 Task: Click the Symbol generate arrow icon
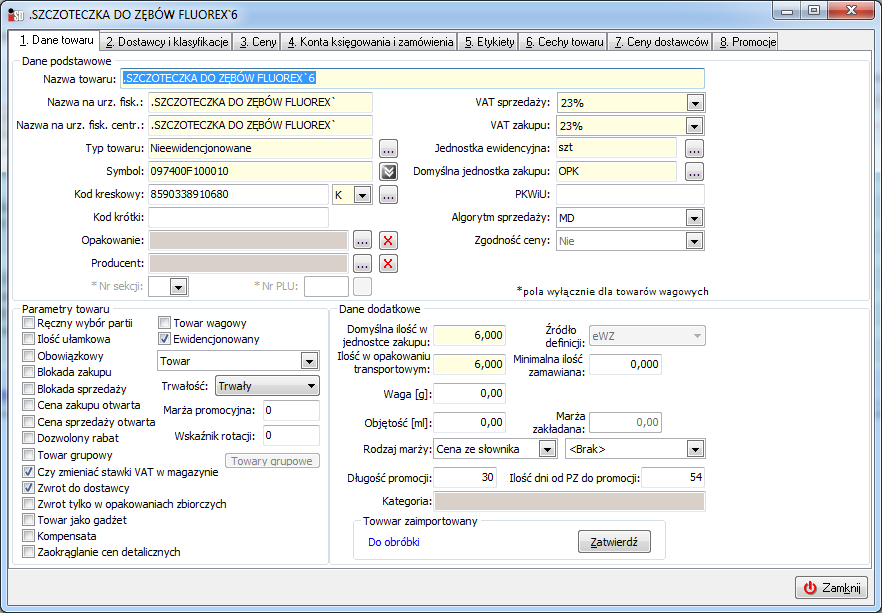click(388, 172)
